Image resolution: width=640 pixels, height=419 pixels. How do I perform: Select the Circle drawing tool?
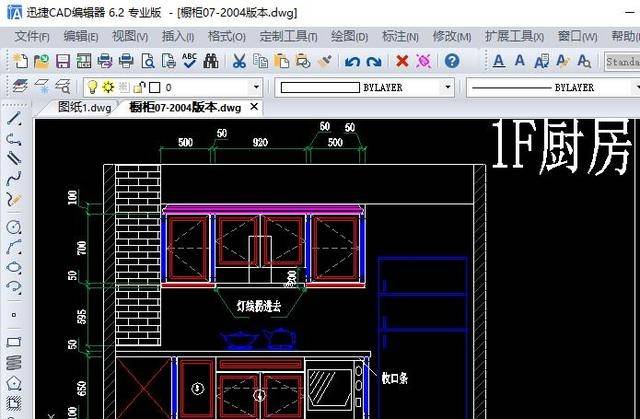pyautogui.click(x=14, y=227)
